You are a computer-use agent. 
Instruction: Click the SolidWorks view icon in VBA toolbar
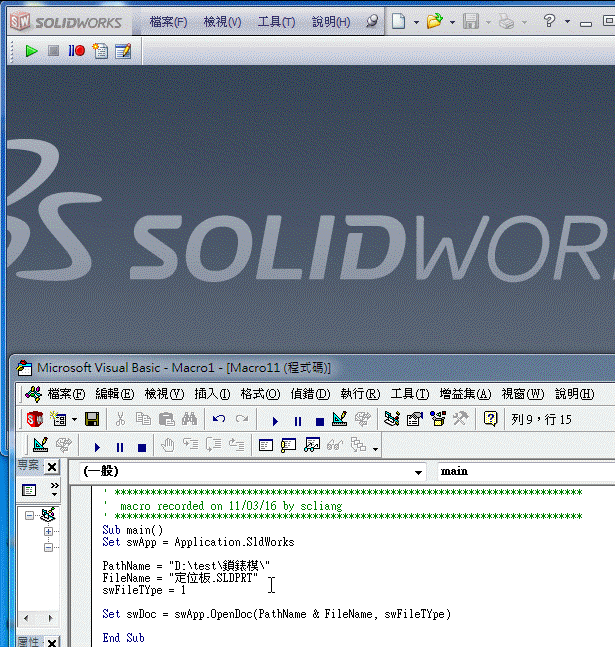35,420
